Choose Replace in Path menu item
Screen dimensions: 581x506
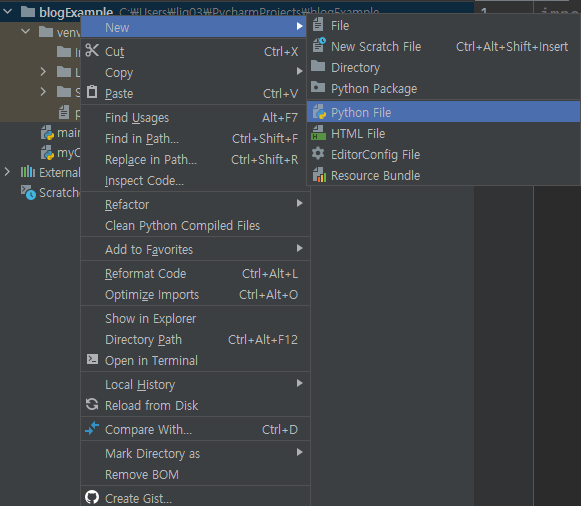(195, 160)
